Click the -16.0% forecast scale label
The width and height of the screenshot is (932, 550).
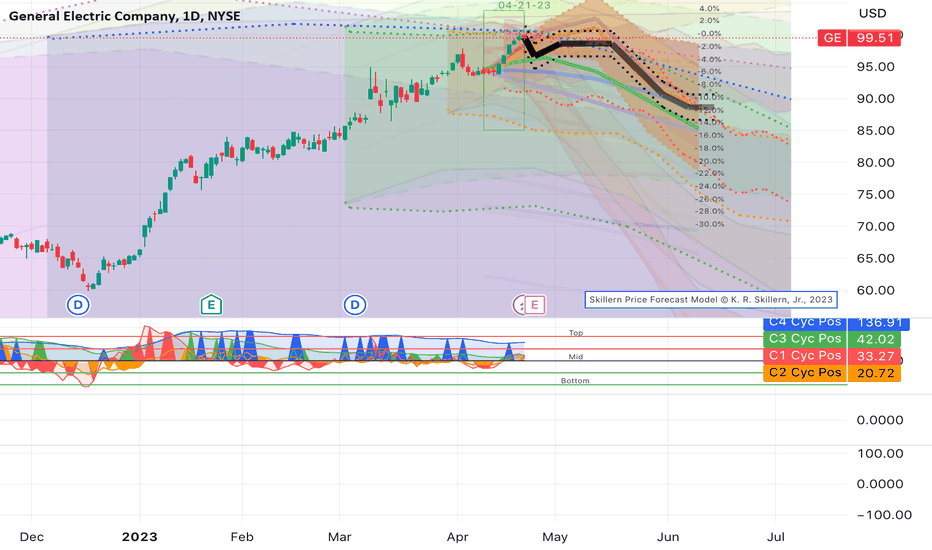coord(709,136)
